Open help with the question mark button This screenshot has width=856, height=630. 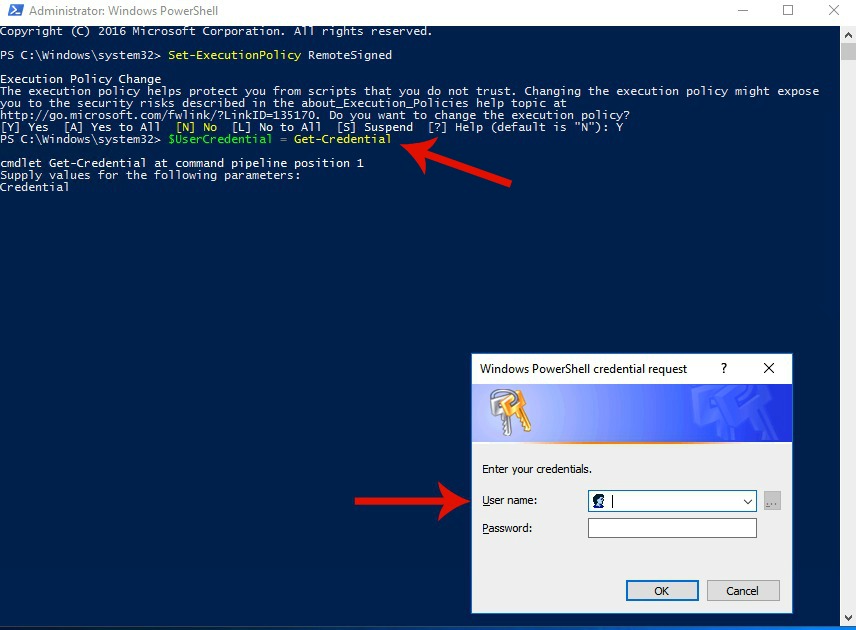pos(724,368)
